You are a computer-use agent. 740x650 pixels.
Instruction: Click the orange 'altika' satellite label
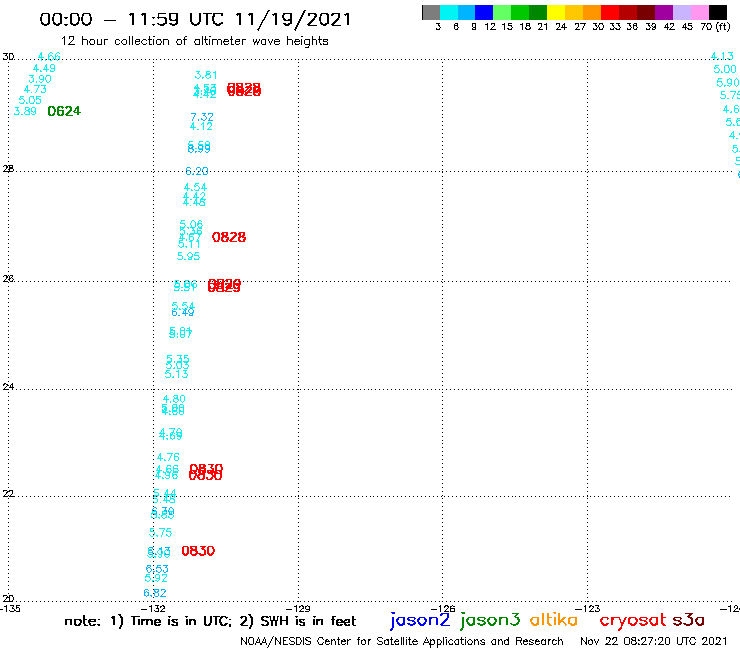tap(553, 620)
